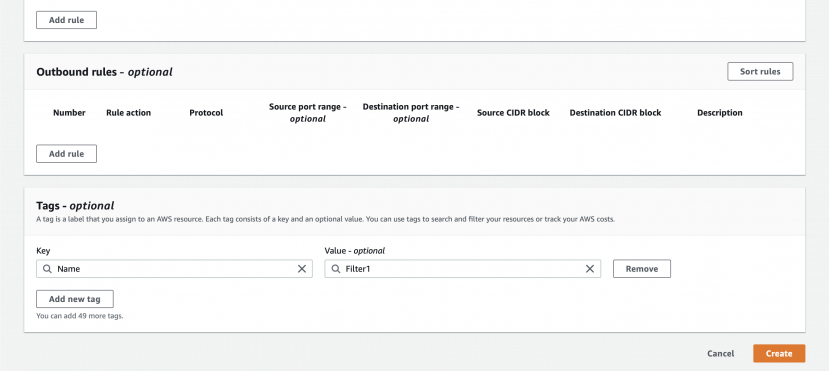The image size is (829, 371).
Task: Click the Key field label
Action: pyautogui.click(x=43, y=251)
